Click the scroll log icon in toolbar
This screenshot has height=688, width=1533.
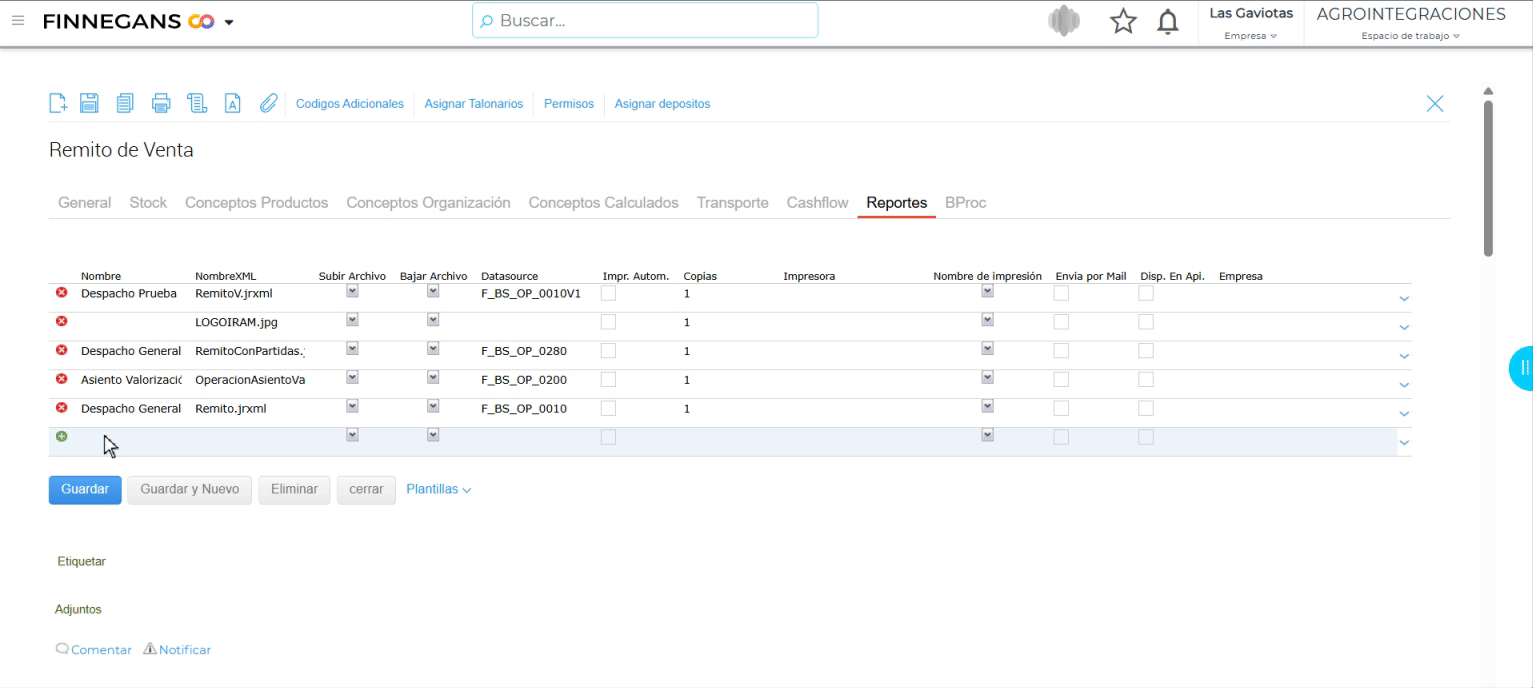[x=197, y=103]
